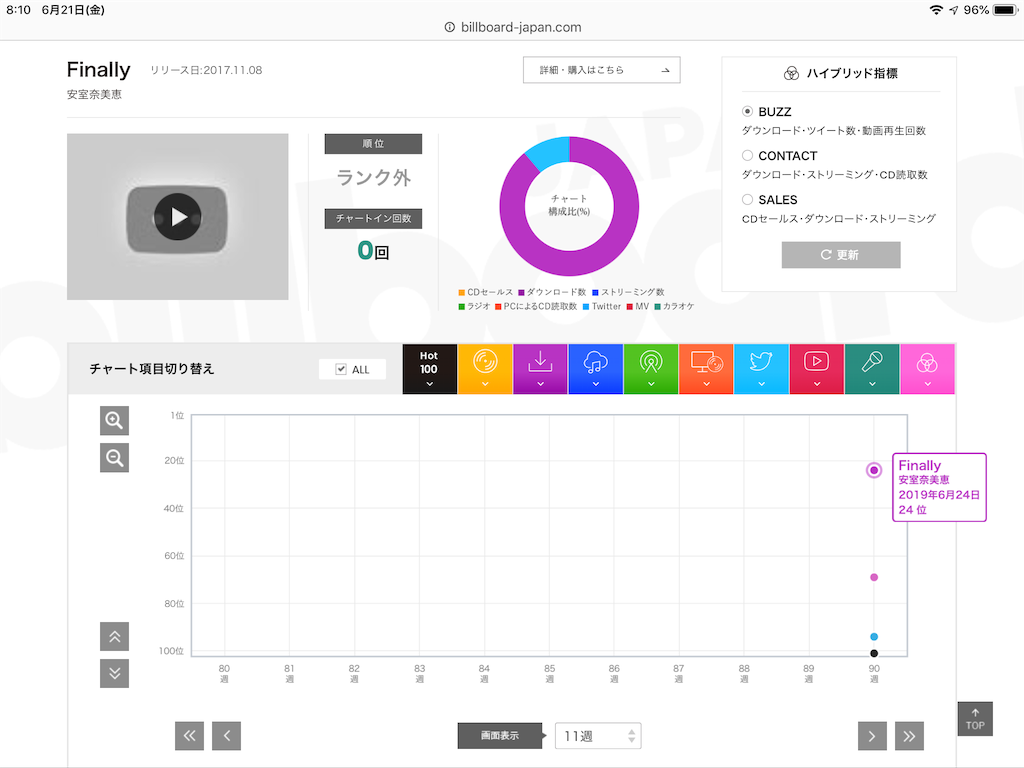Play the Finally video thumbnail
This screenshot has height=768, width=1024.
[178, 217]
